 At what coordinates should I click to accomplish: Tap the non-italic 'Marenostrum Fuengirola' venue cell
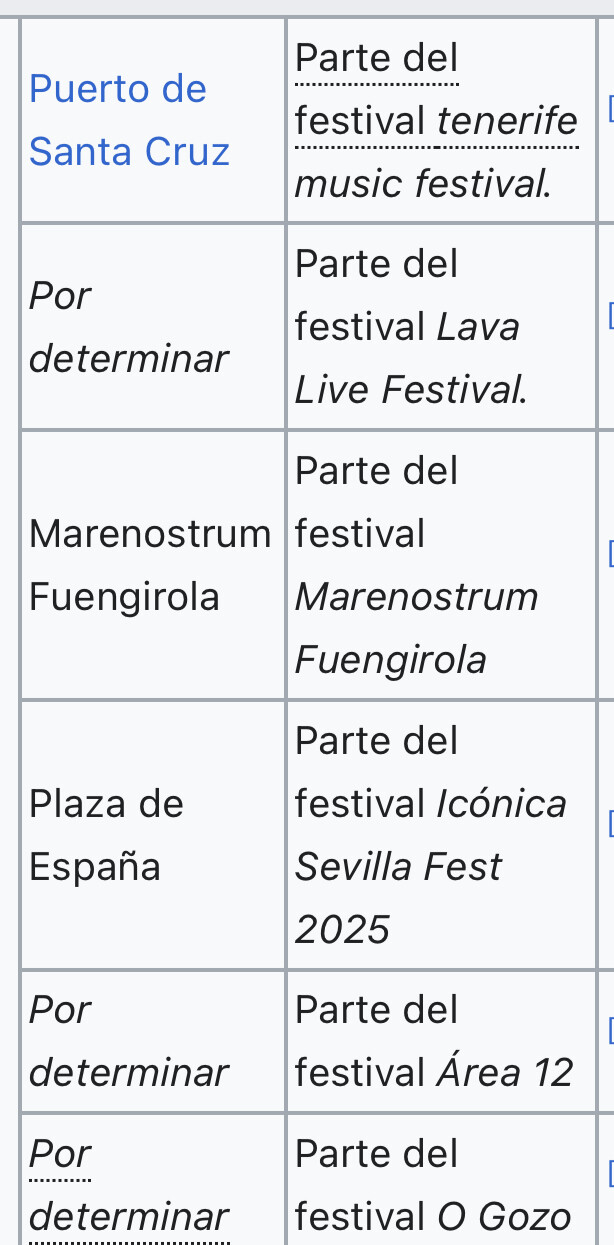click(x=150, y=565)
